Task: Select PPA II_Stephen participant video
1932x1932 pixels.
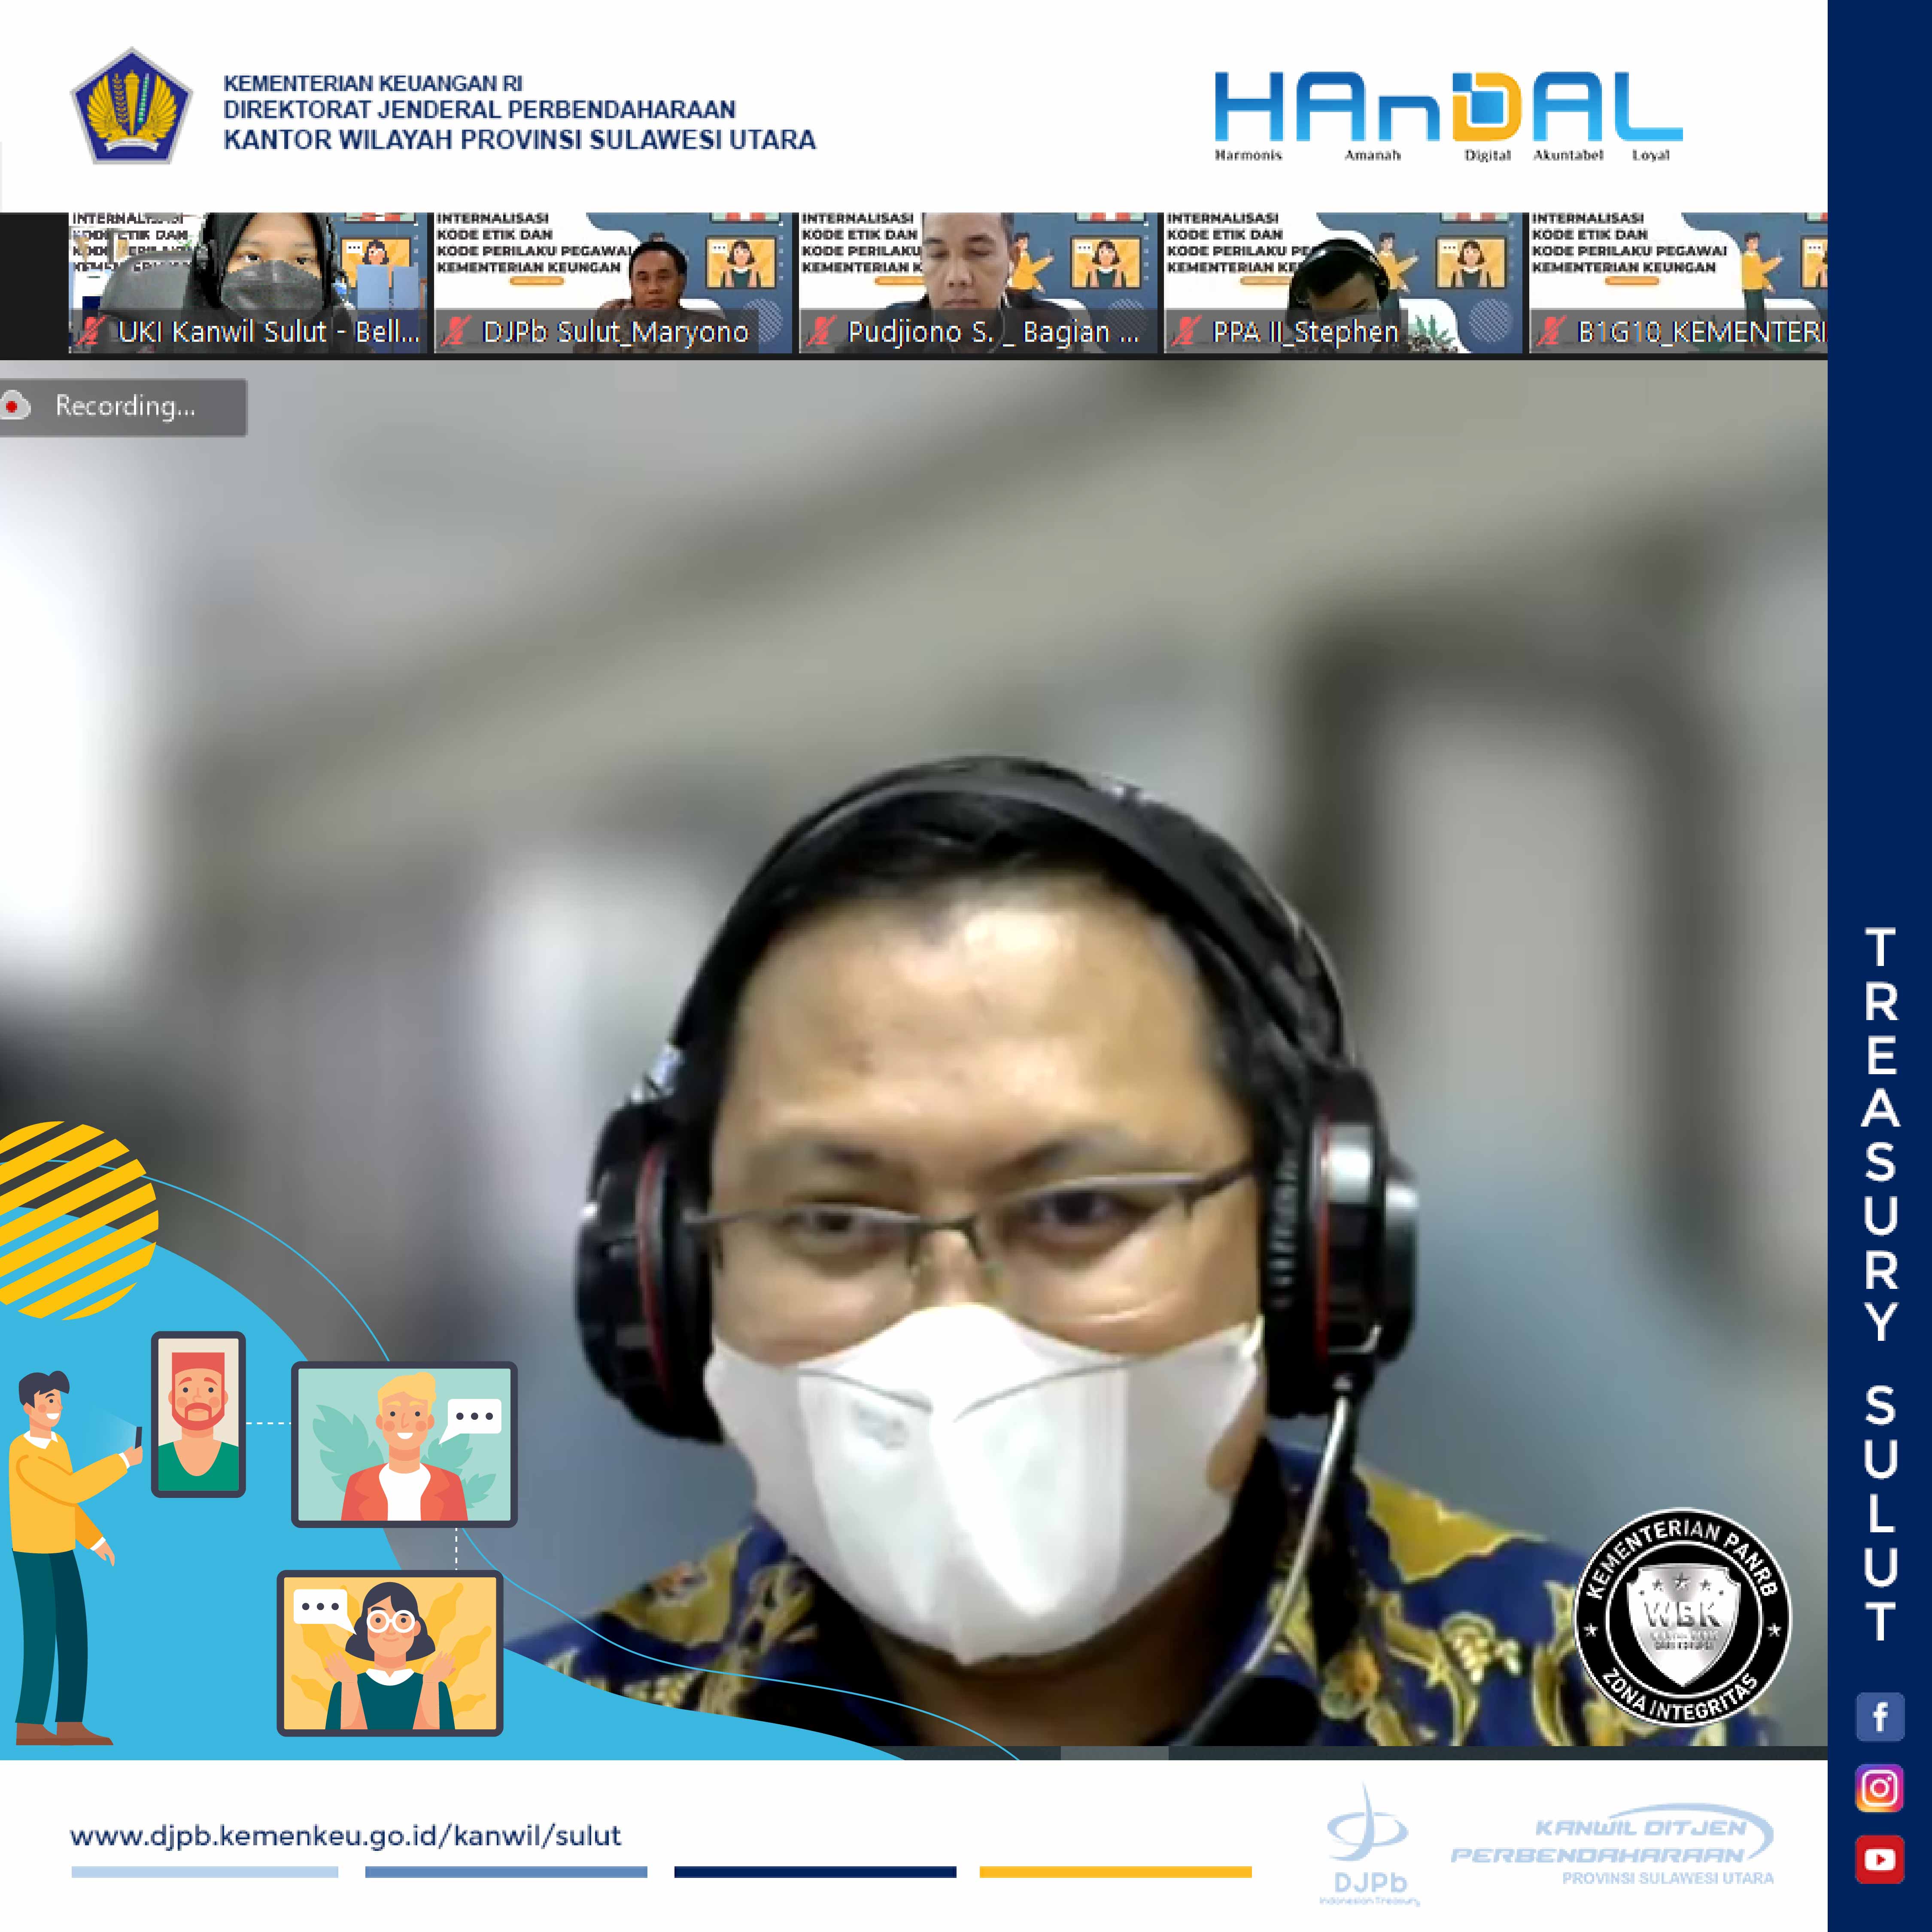Action: click(x=1342, y=283)
